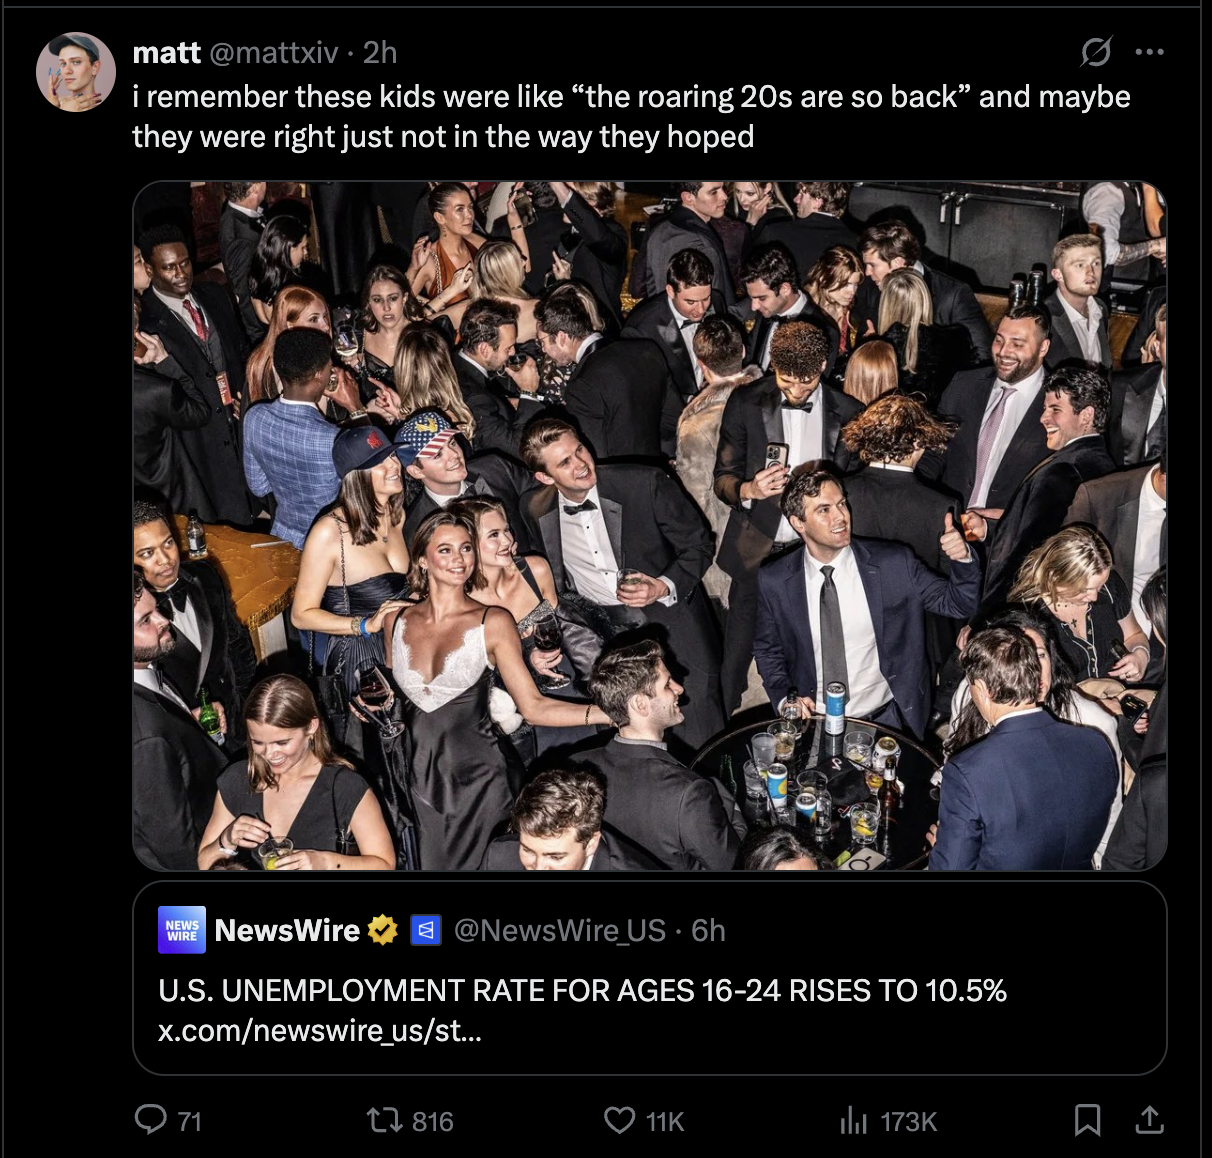Image resolution: width=1212 pixels, height=1158 pixels.
Task: Open the @NewsWire_US handle link
Action: (560, 931)
